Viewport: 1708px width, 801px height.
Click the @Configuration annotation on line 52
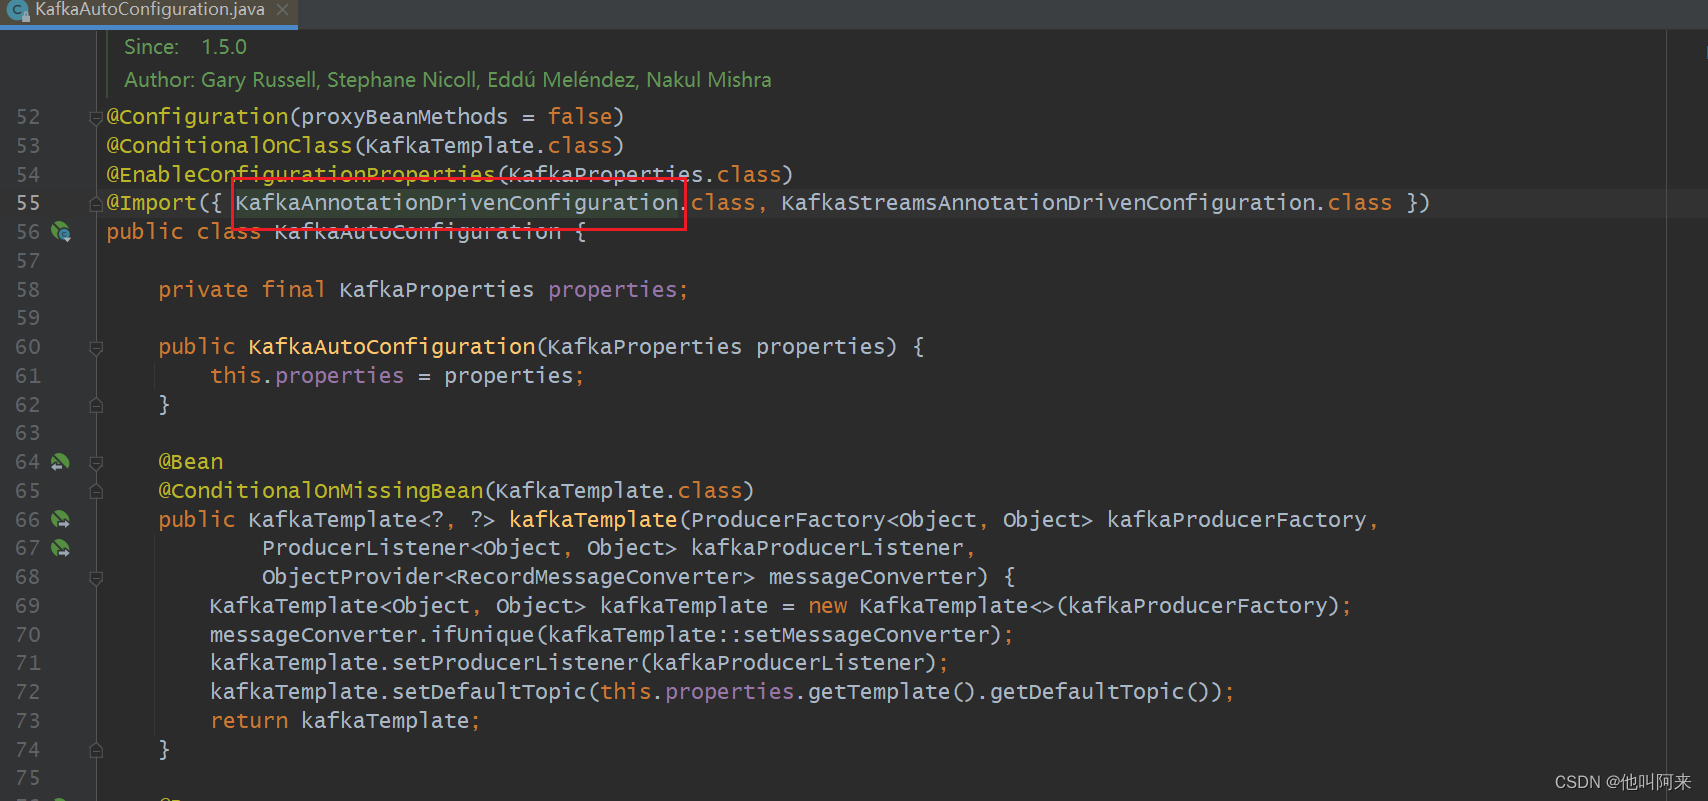(198, 117)
